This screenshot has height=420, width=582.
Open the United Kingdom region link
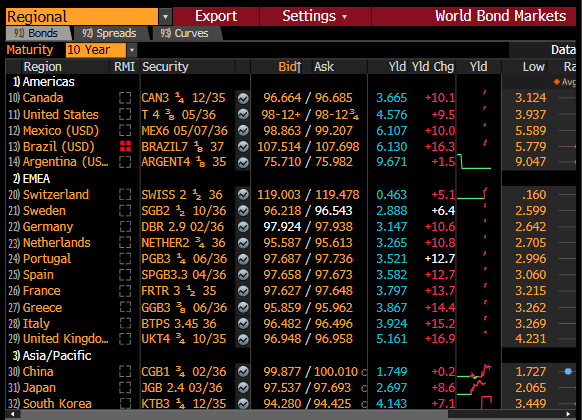click(66, 339)
